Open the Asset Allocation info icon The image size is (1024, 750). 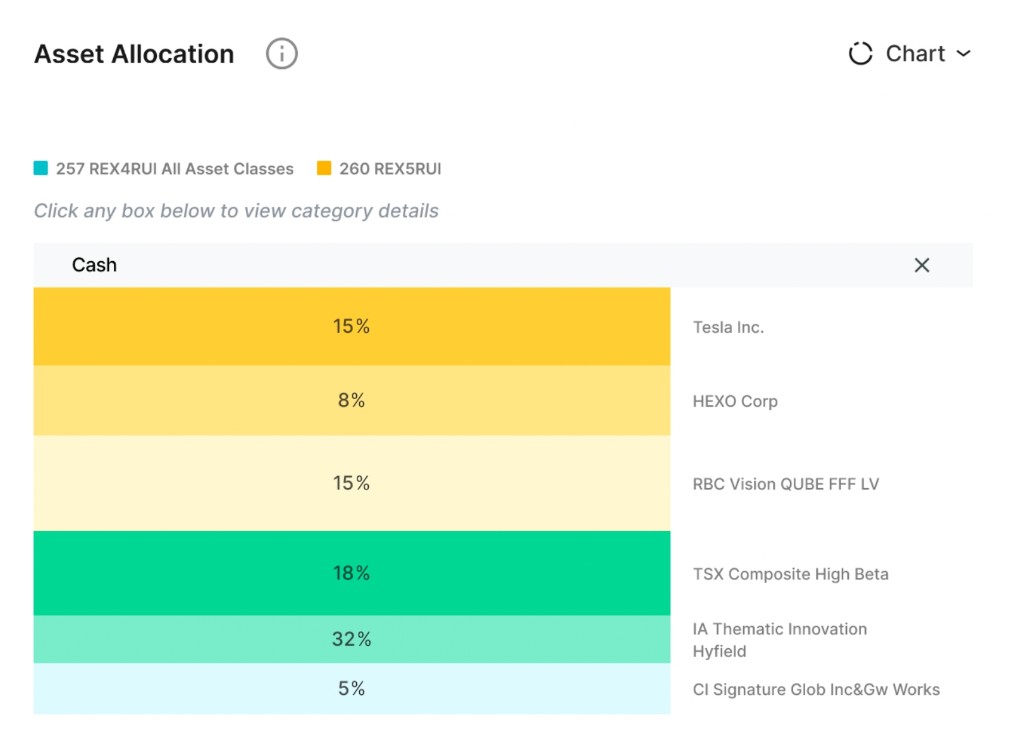[281, 54]
